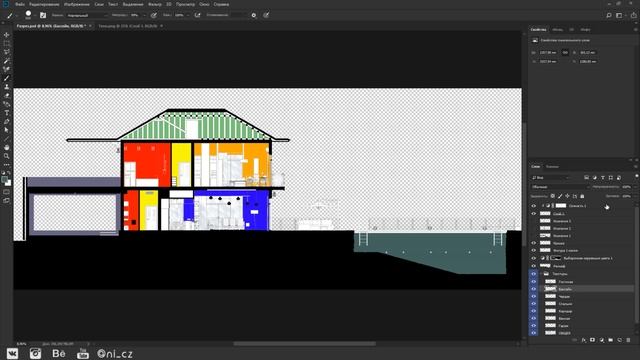Collapse the layer group folder
This screenshot has height=360, width=640.
tap(541, 274)
